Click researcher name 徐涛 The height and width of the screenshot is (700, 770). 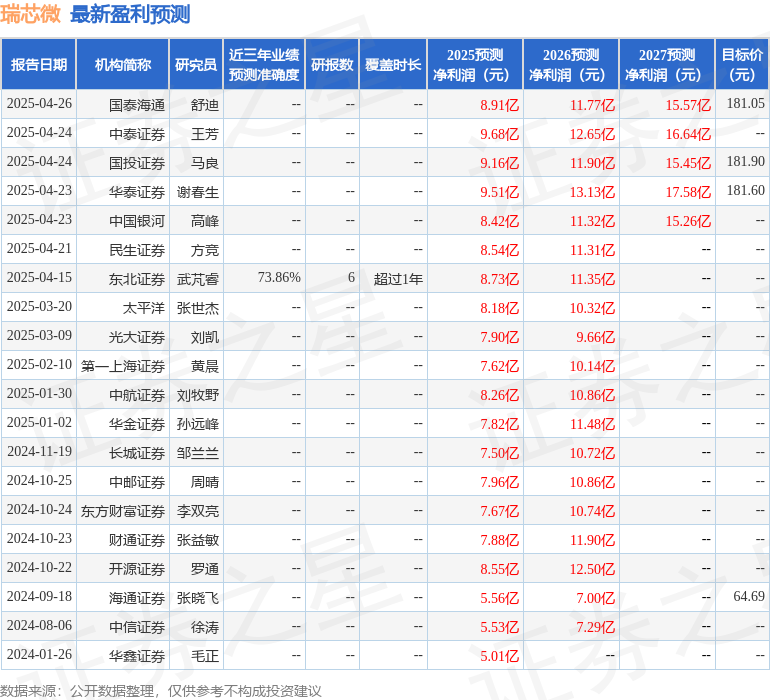click(x=205, y=627)
